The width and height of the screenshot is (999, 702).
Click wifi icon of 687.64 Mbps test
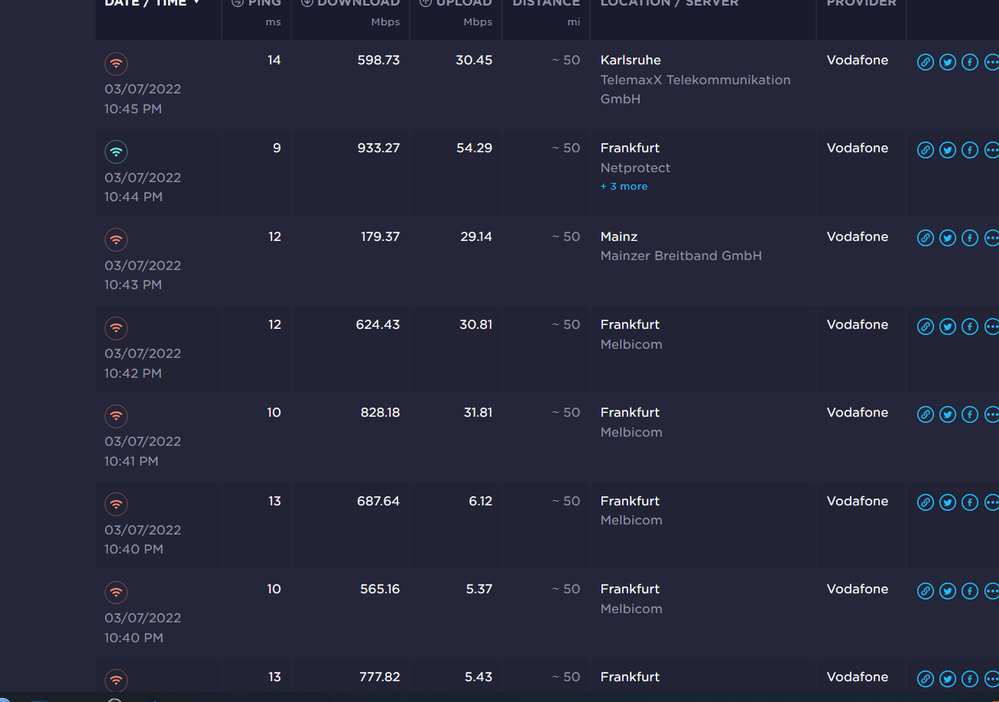coord(116,504)
